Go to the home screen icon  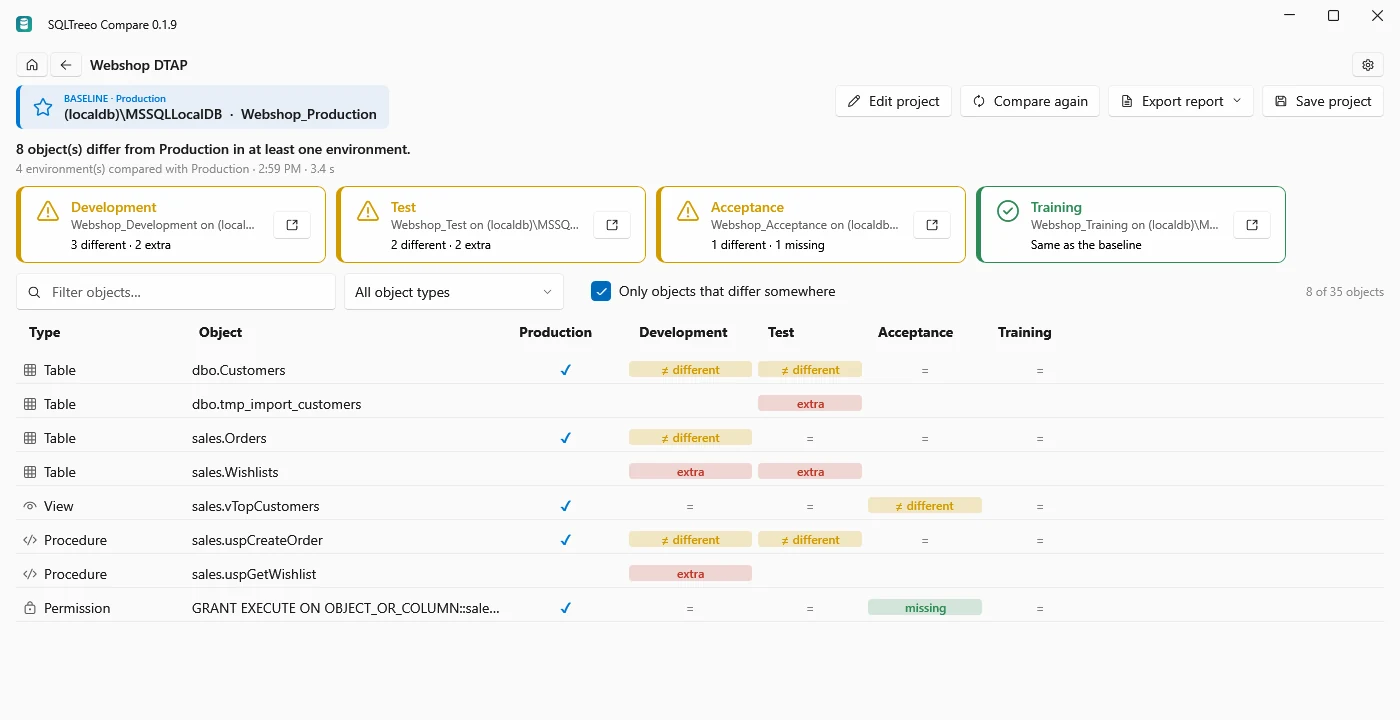coord(32,65)
